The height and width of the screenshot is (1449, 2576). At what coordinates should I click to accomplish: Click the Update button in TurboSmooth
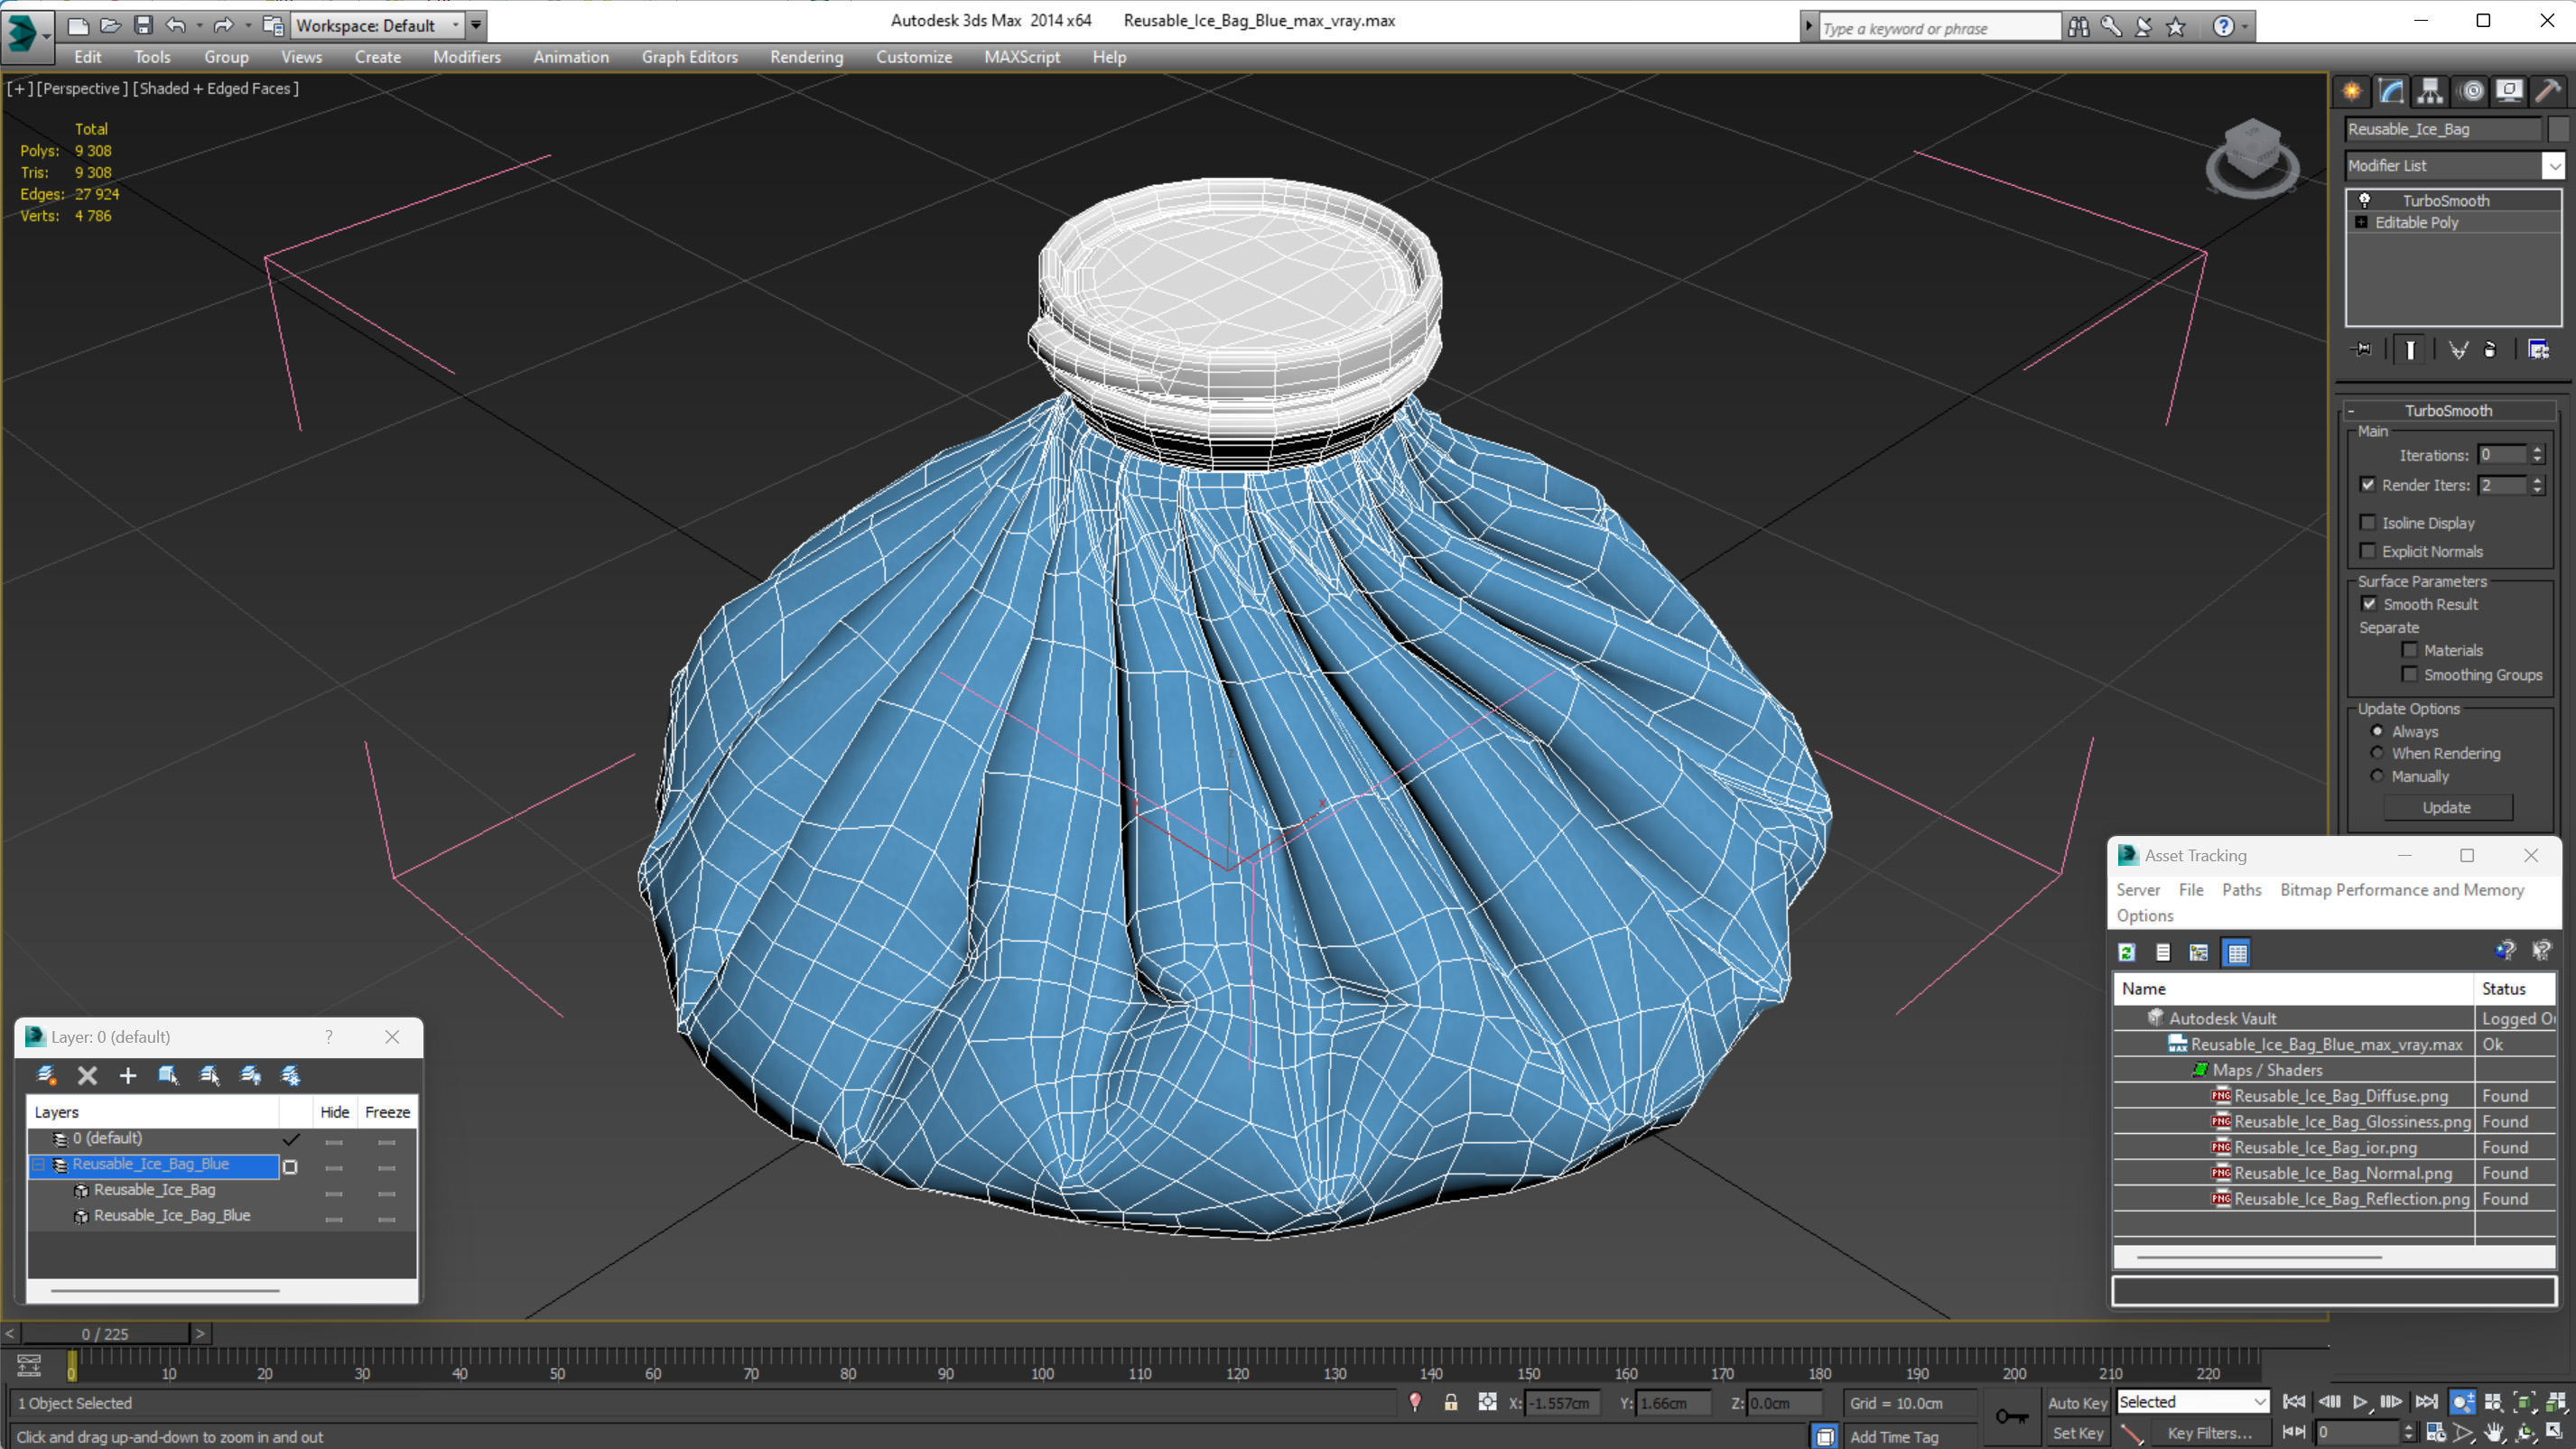[2446, 807]
